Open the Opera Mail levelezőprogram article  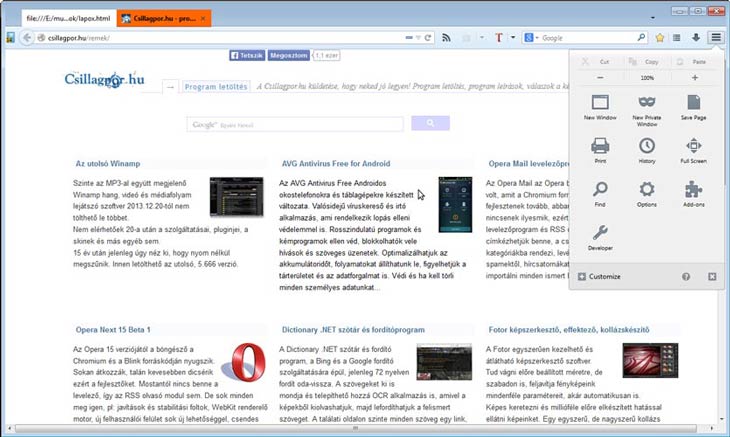(x=528, y=164)
